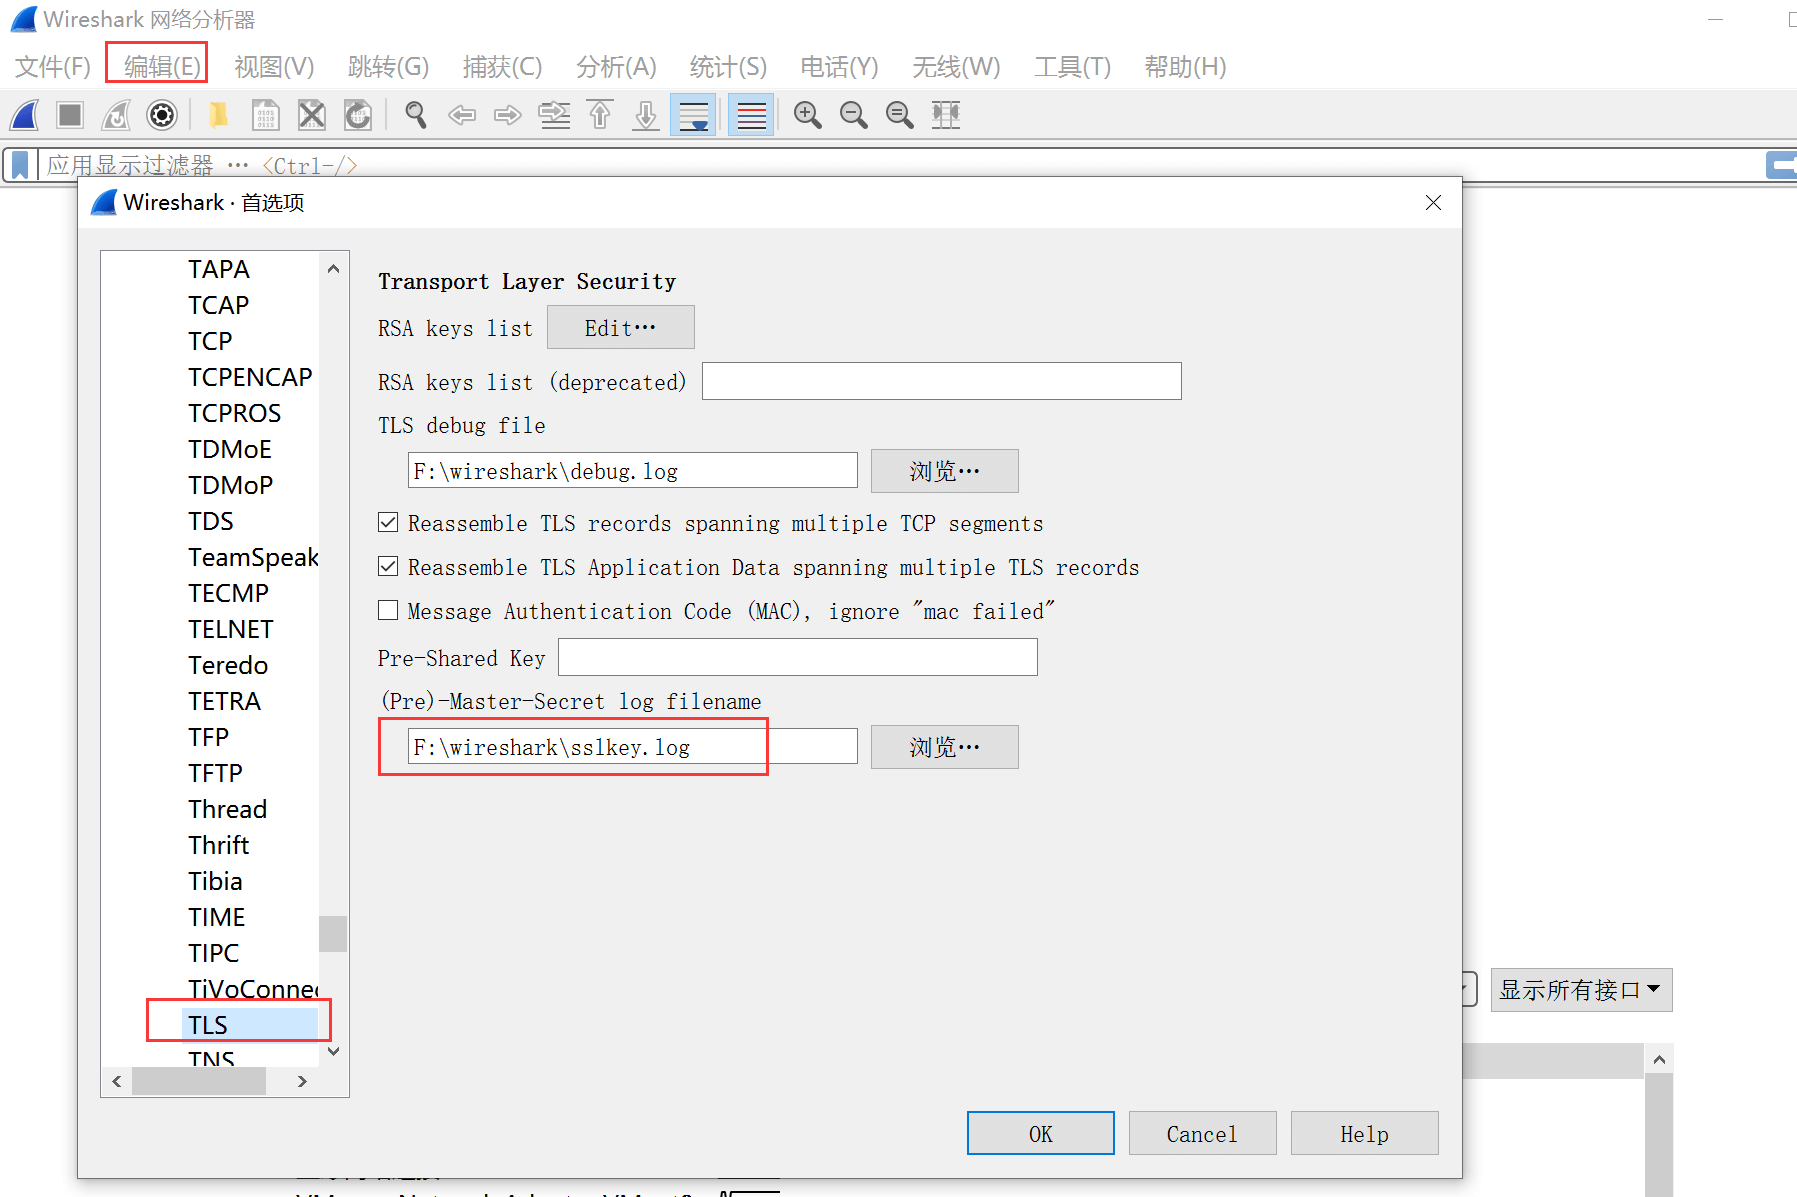The width and height of the screenshot is (1797, 1197).
Task: Find a packet with magnifier icon
Action: click(415, 115)
